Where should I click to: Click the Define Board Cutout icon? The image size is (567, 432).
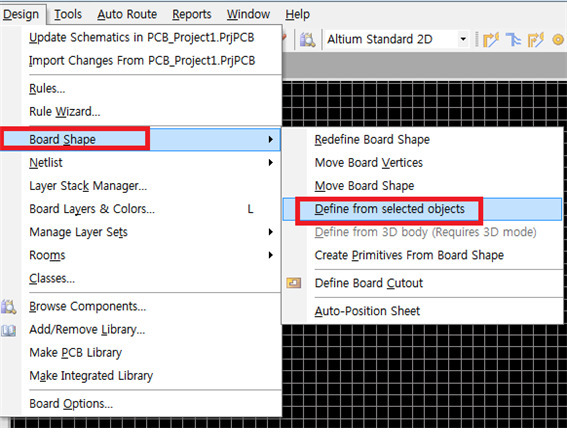pos(294,283)
